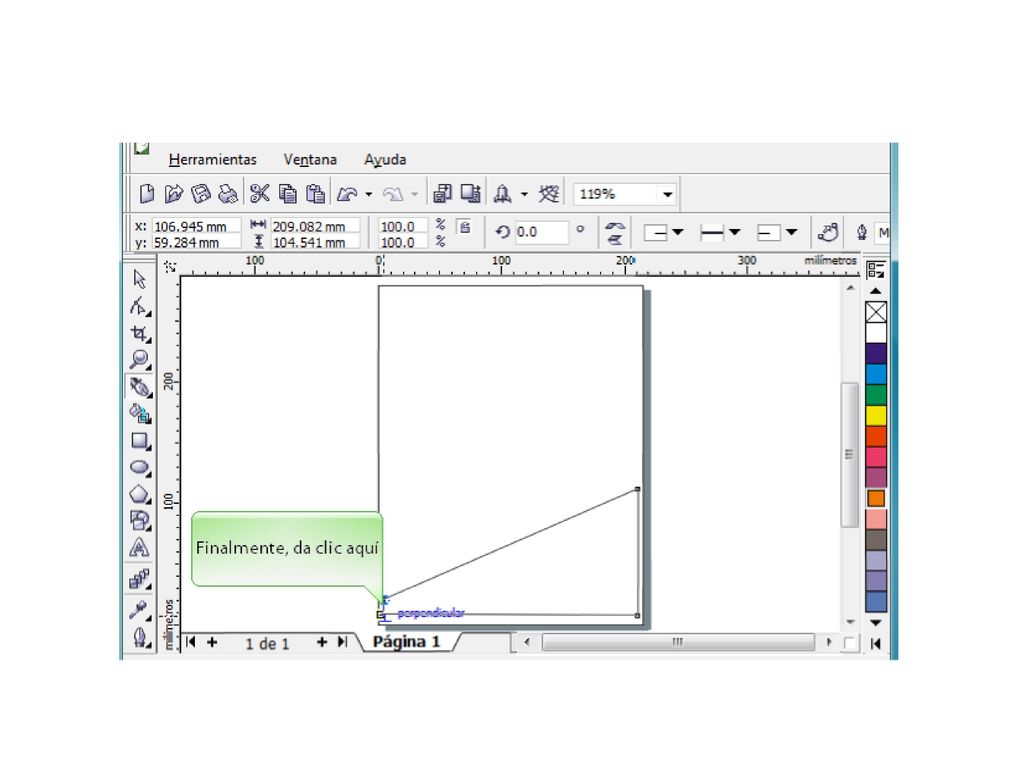Click the Paste clipboard icon
1024x768 pixels.
(315, 194)
